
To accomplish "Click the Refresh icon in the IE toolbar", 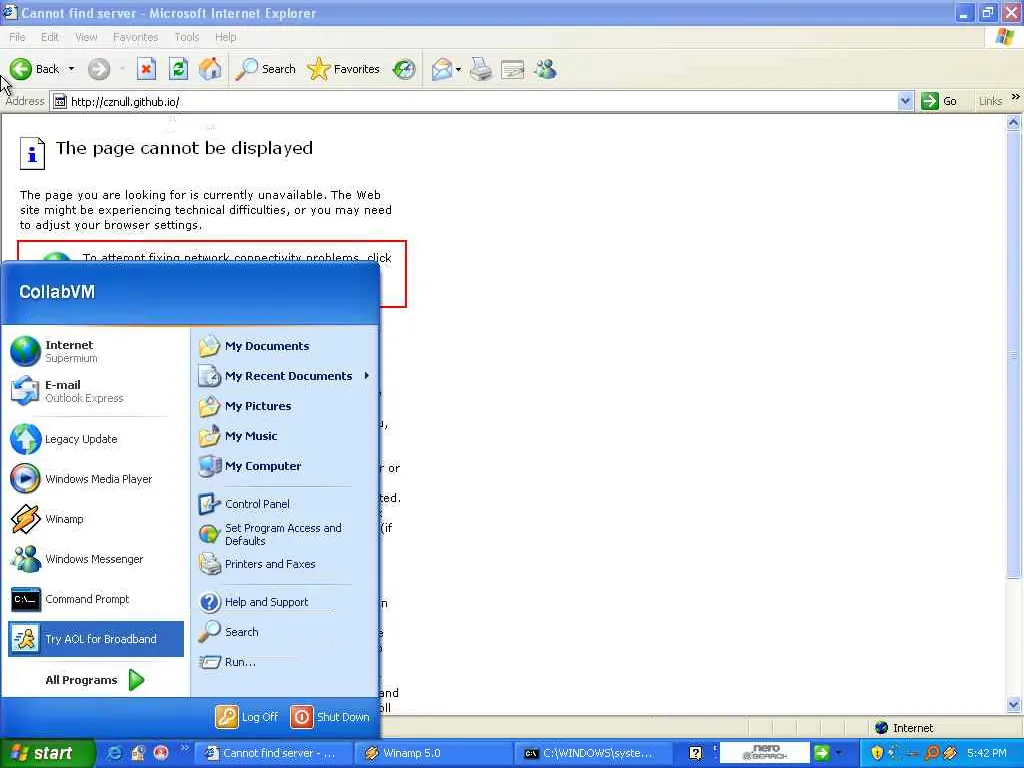I will click(x=178, y=69).
